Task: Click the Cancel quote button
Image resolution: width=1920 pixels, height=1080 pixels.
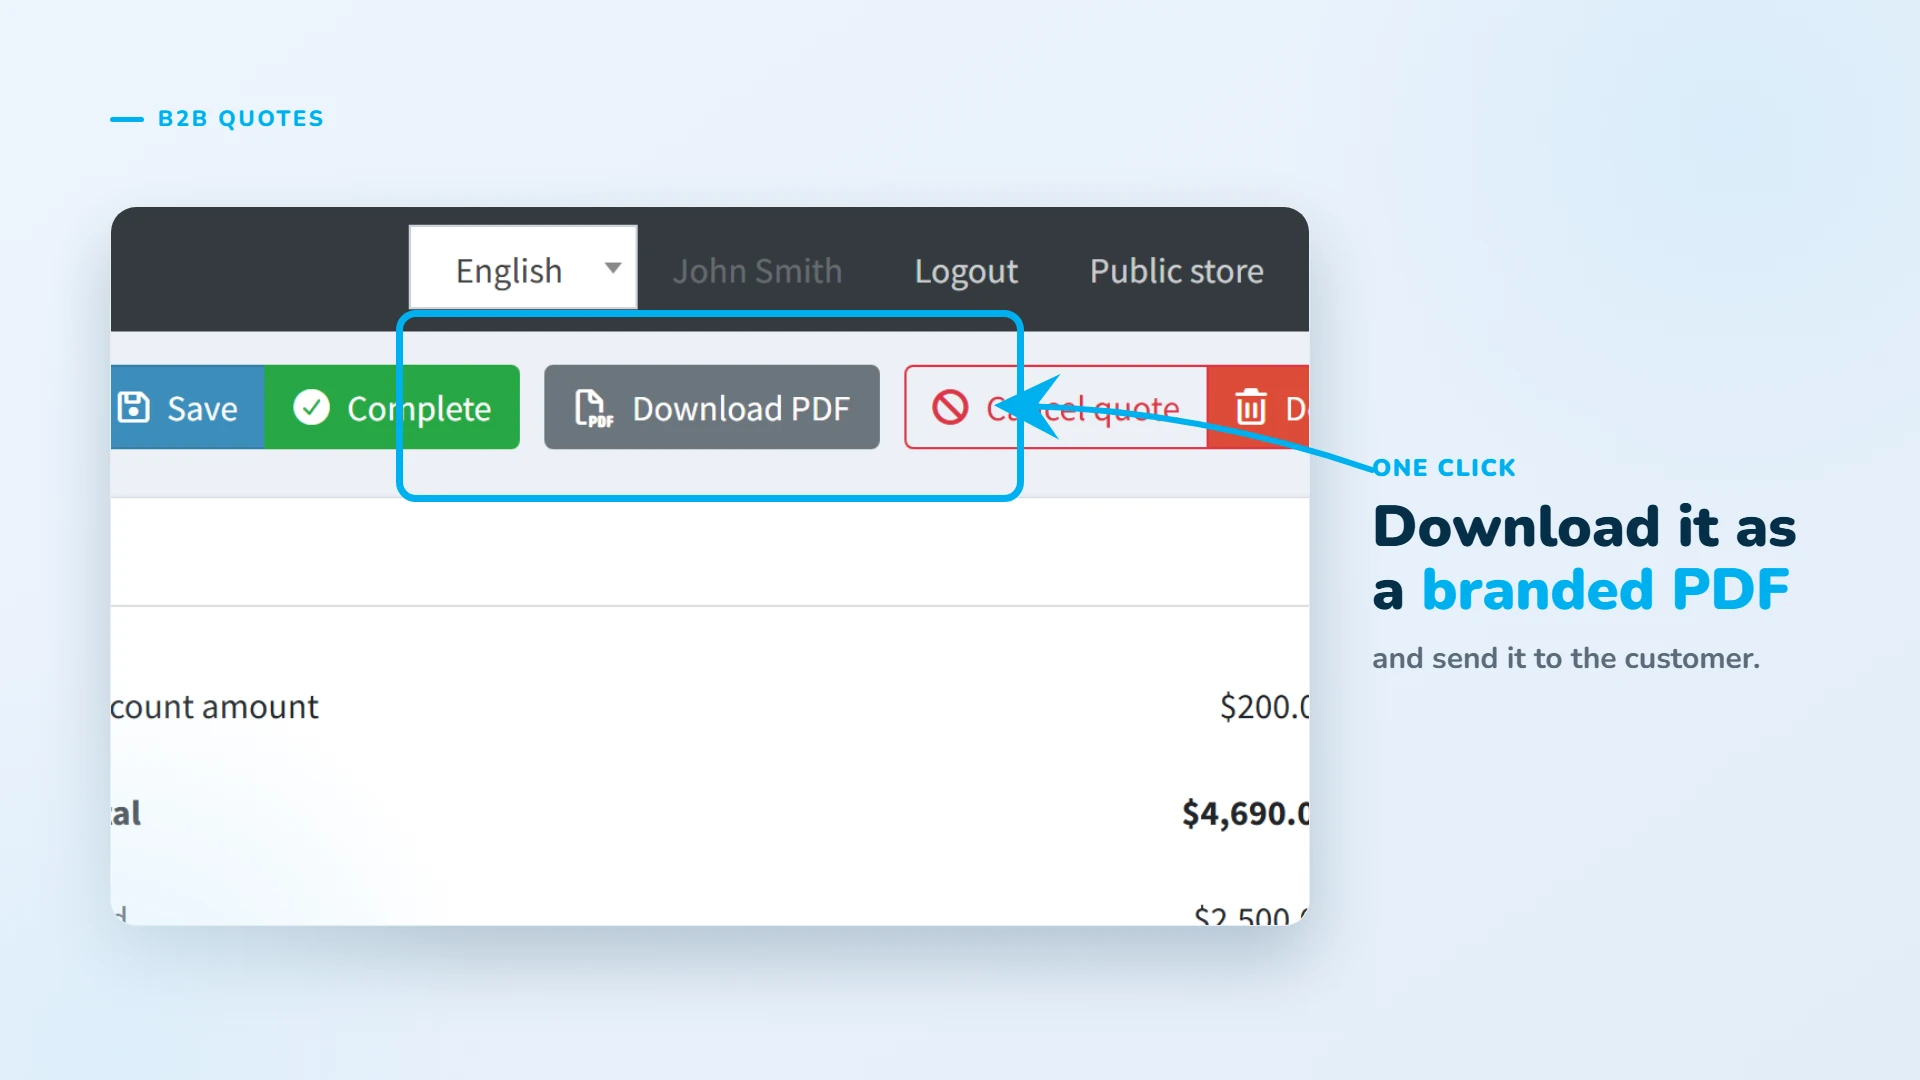Action: pos(1056,407)
